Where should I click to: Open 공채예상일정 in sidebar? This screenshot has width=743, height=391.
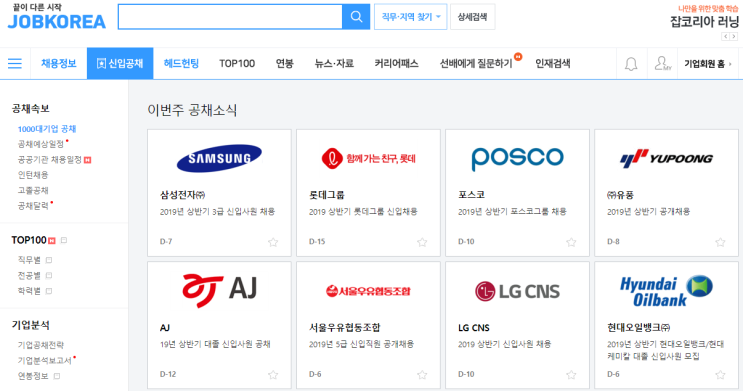(41, 144)
